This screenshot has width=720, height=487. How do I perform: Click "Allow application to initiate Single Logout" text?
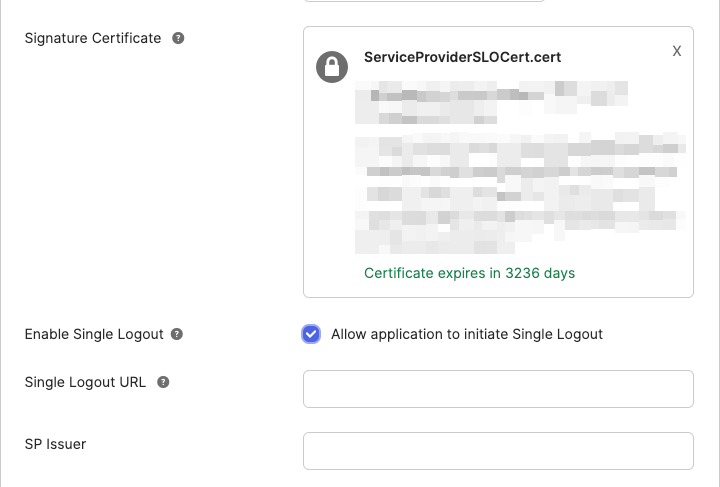467,334
